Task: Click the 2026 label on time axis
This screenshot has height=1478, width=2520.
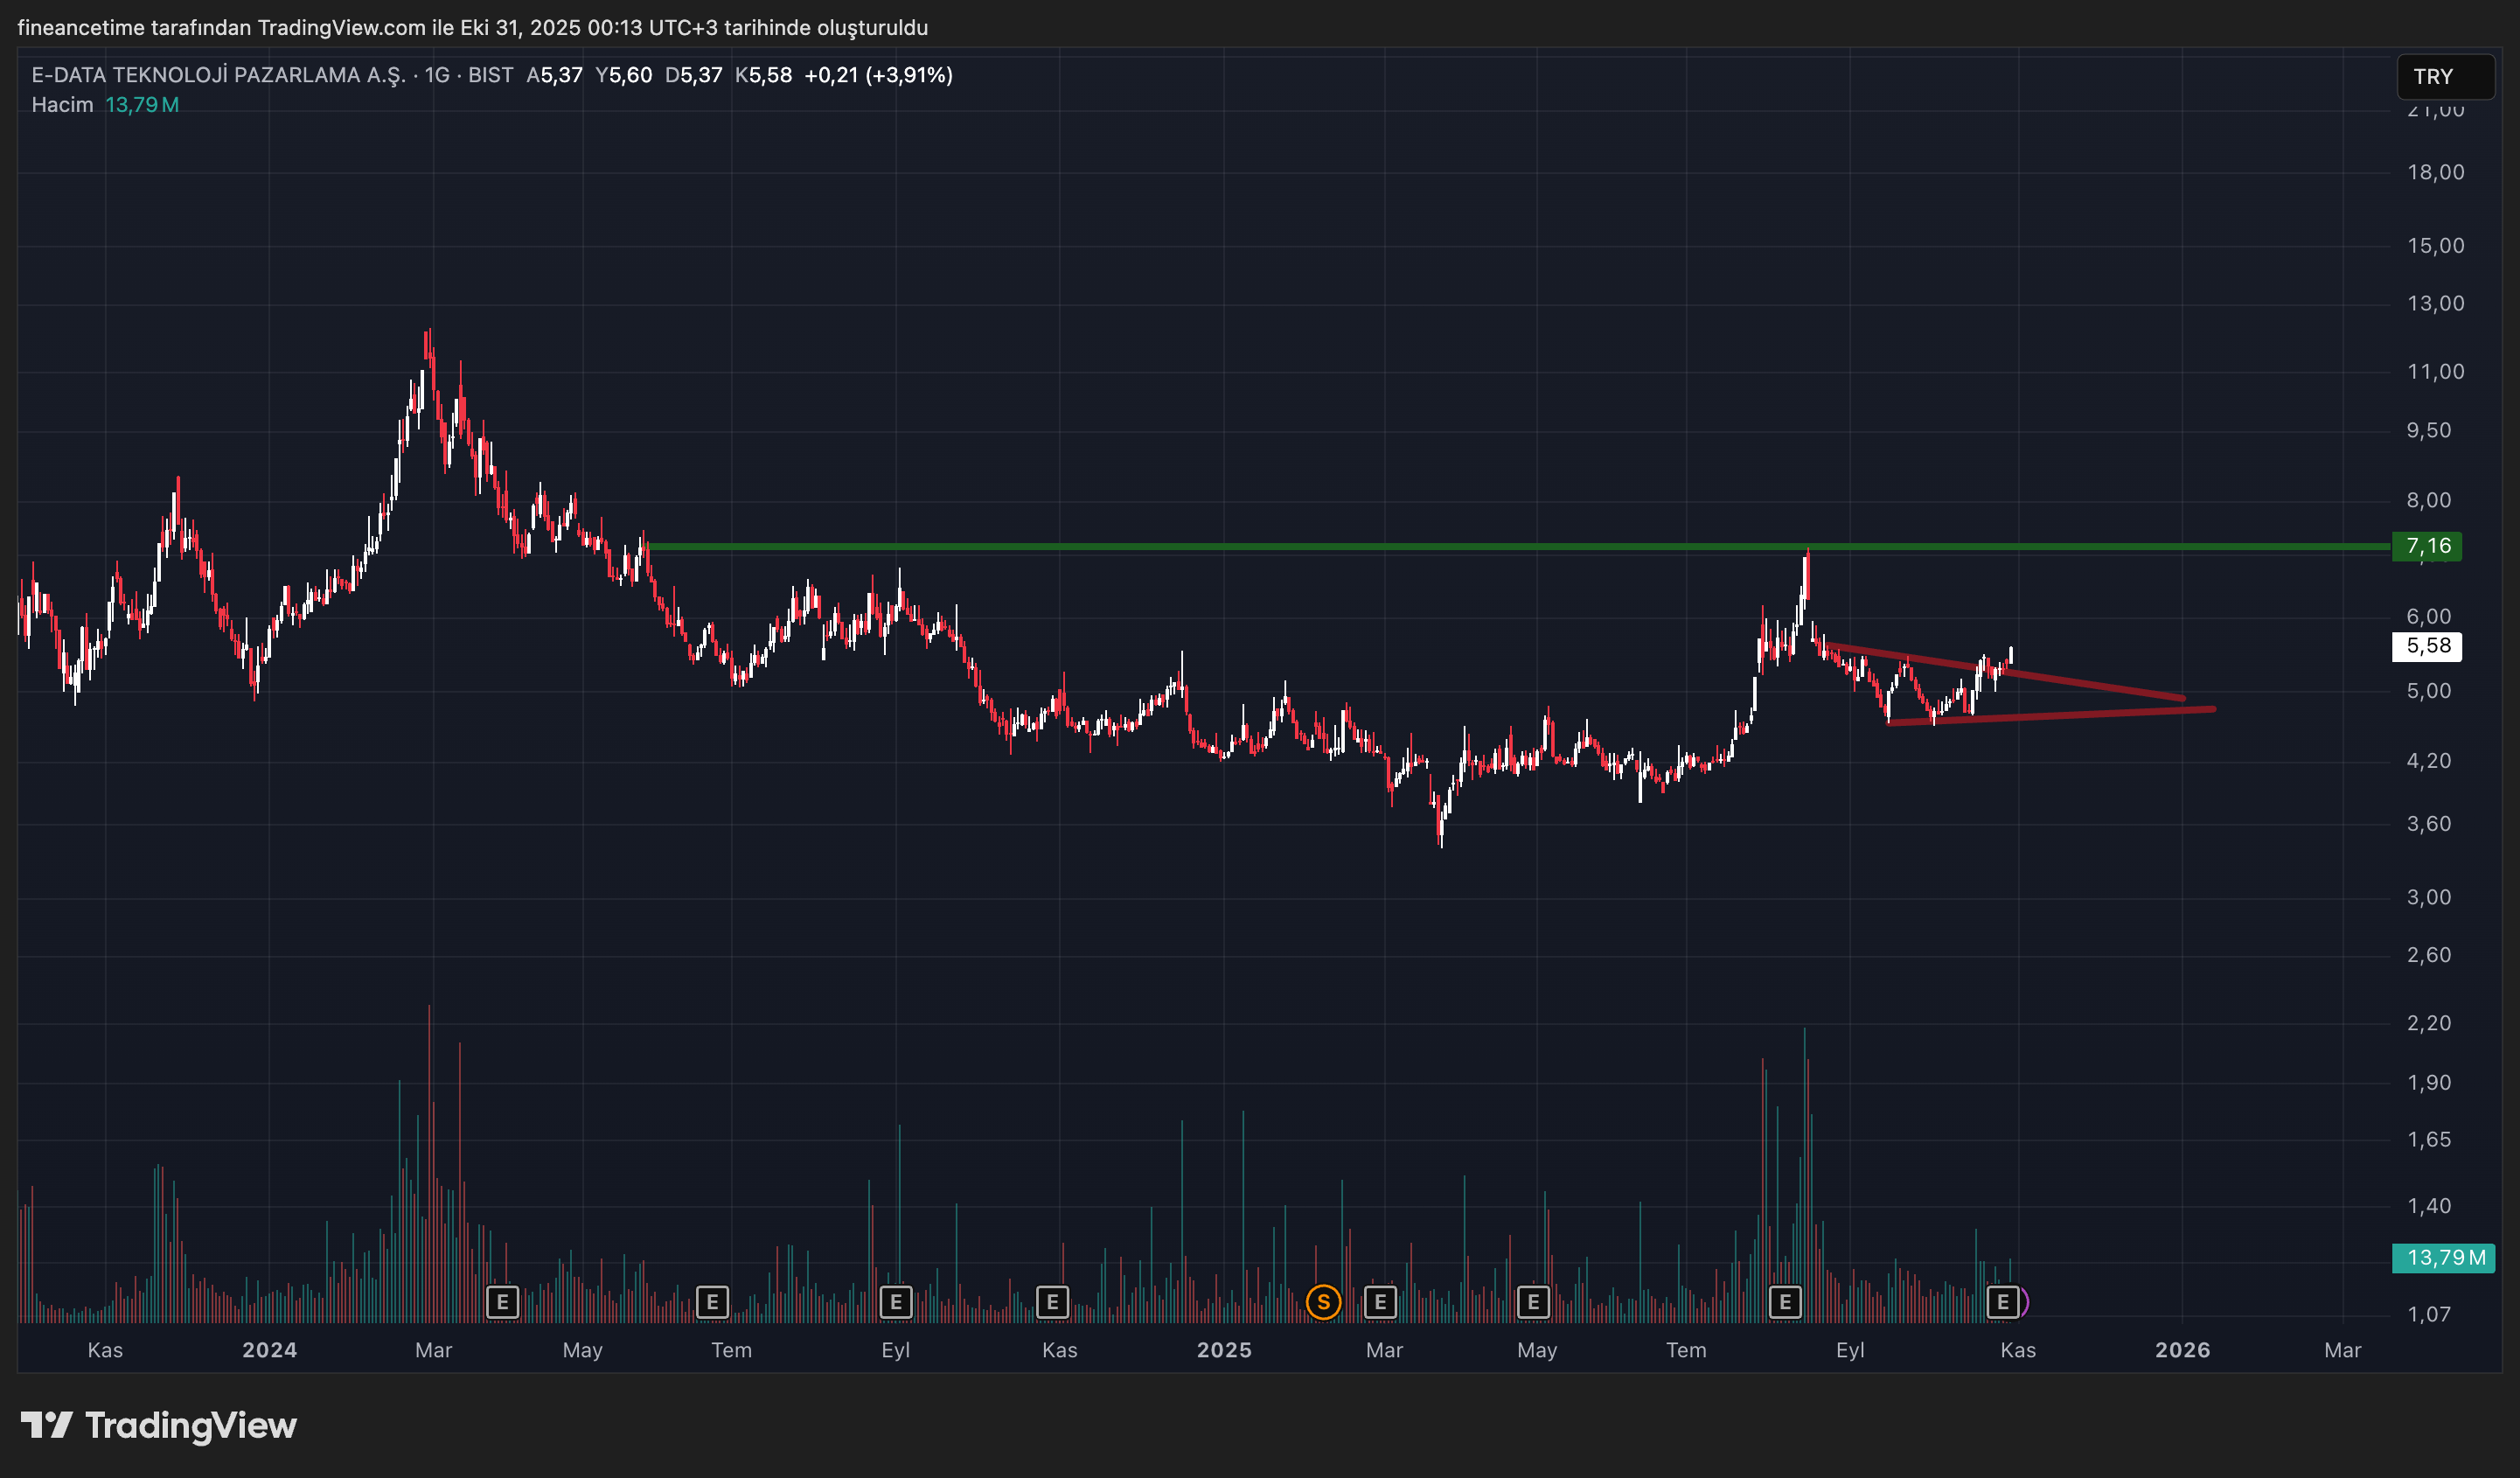Action: 2182,1350
